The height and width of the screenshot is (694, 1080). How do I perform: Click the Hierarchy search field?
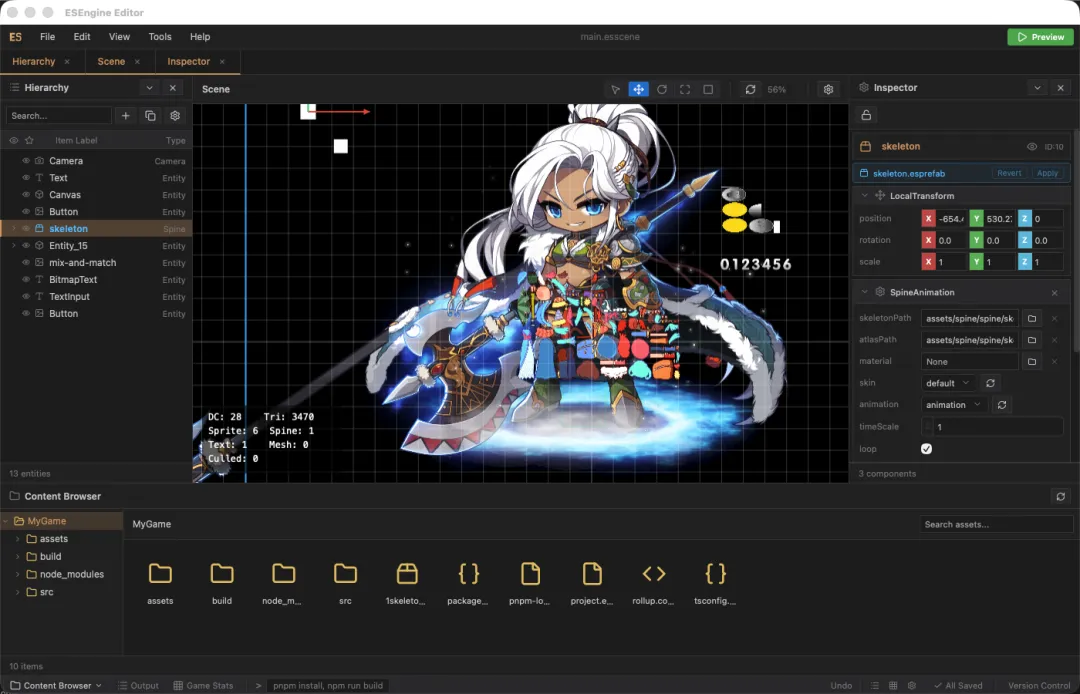[59, 116]
